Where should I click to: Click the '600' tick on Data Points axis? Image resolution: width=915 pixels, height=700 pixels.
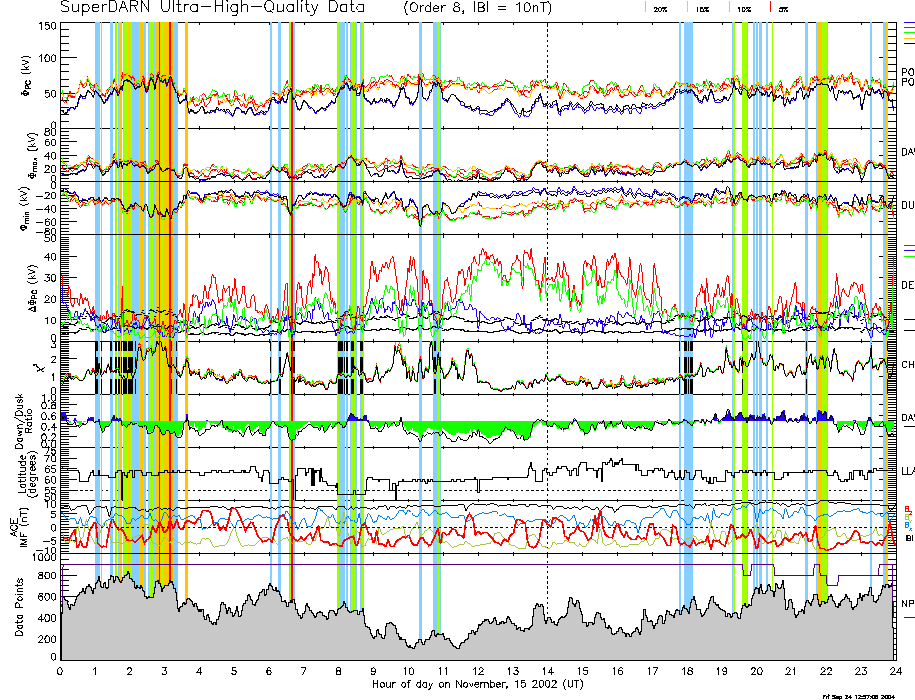point(49,597)
